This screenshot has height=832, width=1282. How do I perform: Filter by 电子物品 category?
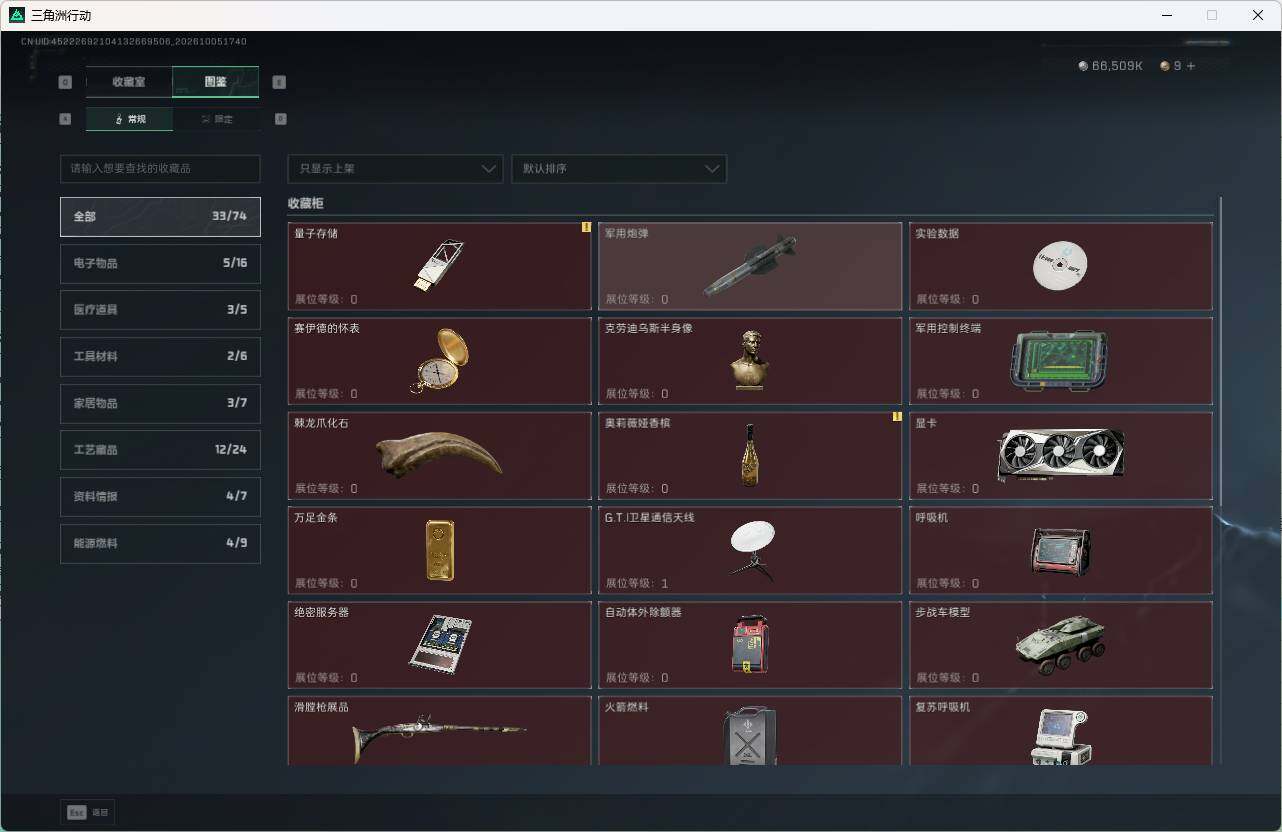pyautogui.click(x=160, y=263)
